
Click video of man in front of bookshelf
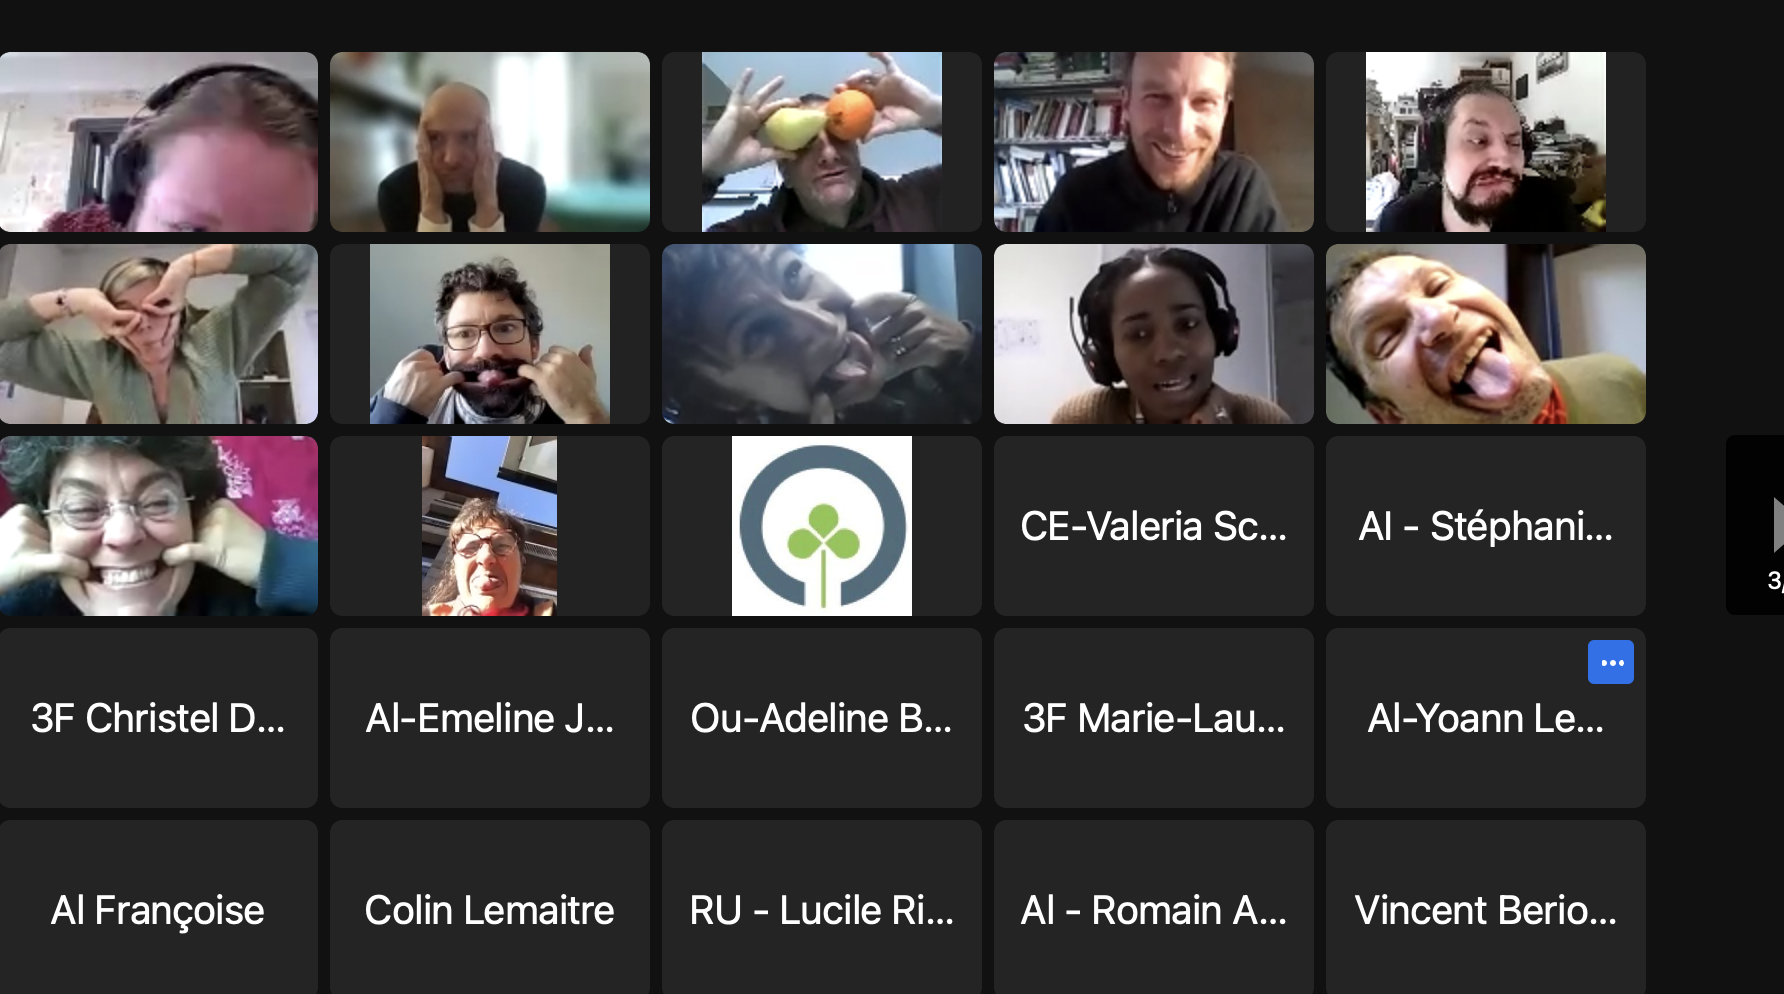point(1154,142)
